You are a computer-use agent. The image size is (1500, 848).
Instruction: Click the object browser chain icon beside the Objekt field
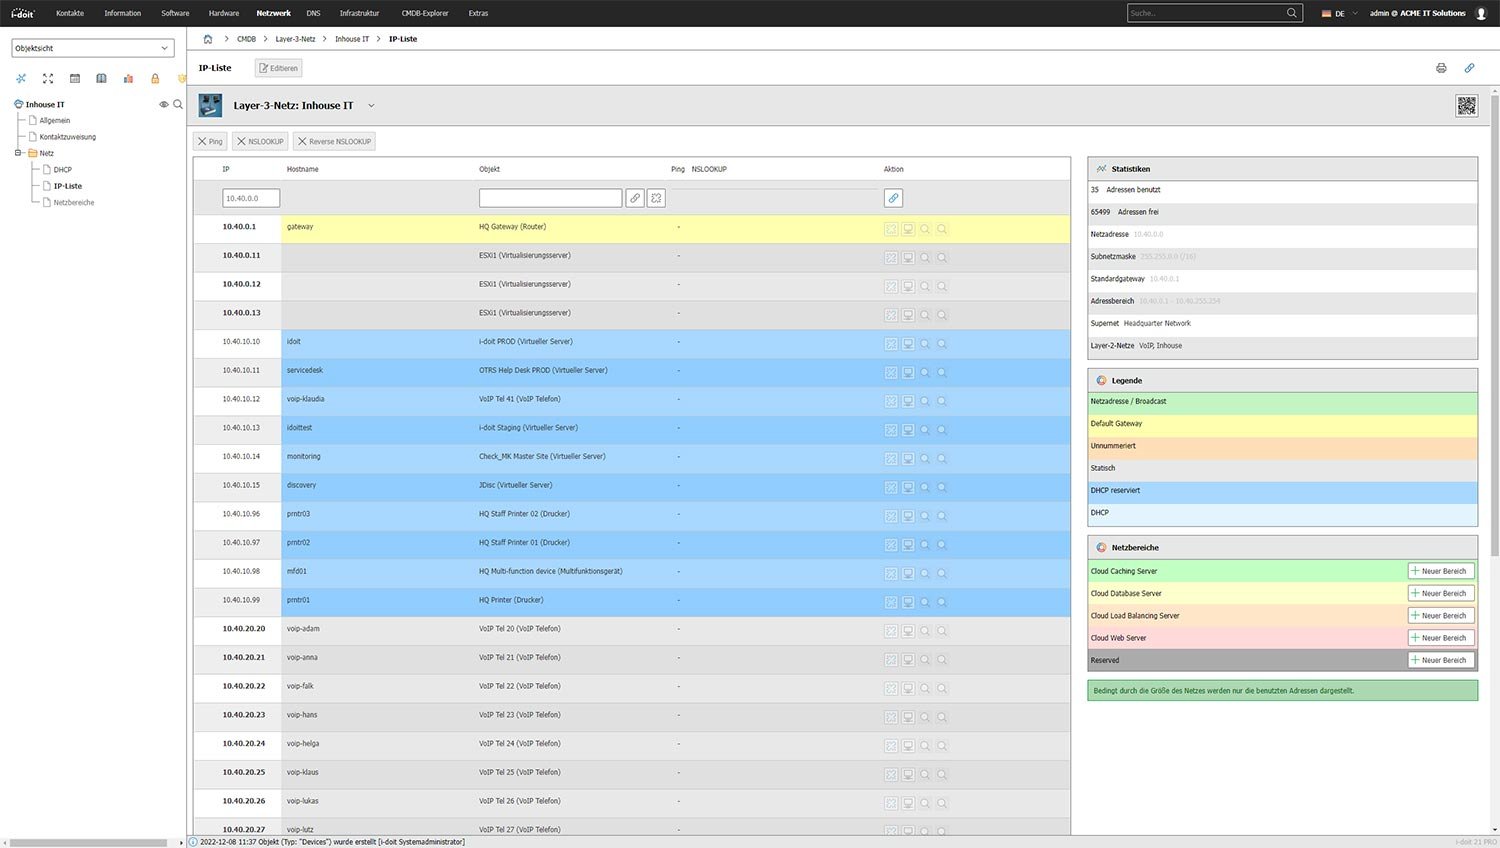635,198
